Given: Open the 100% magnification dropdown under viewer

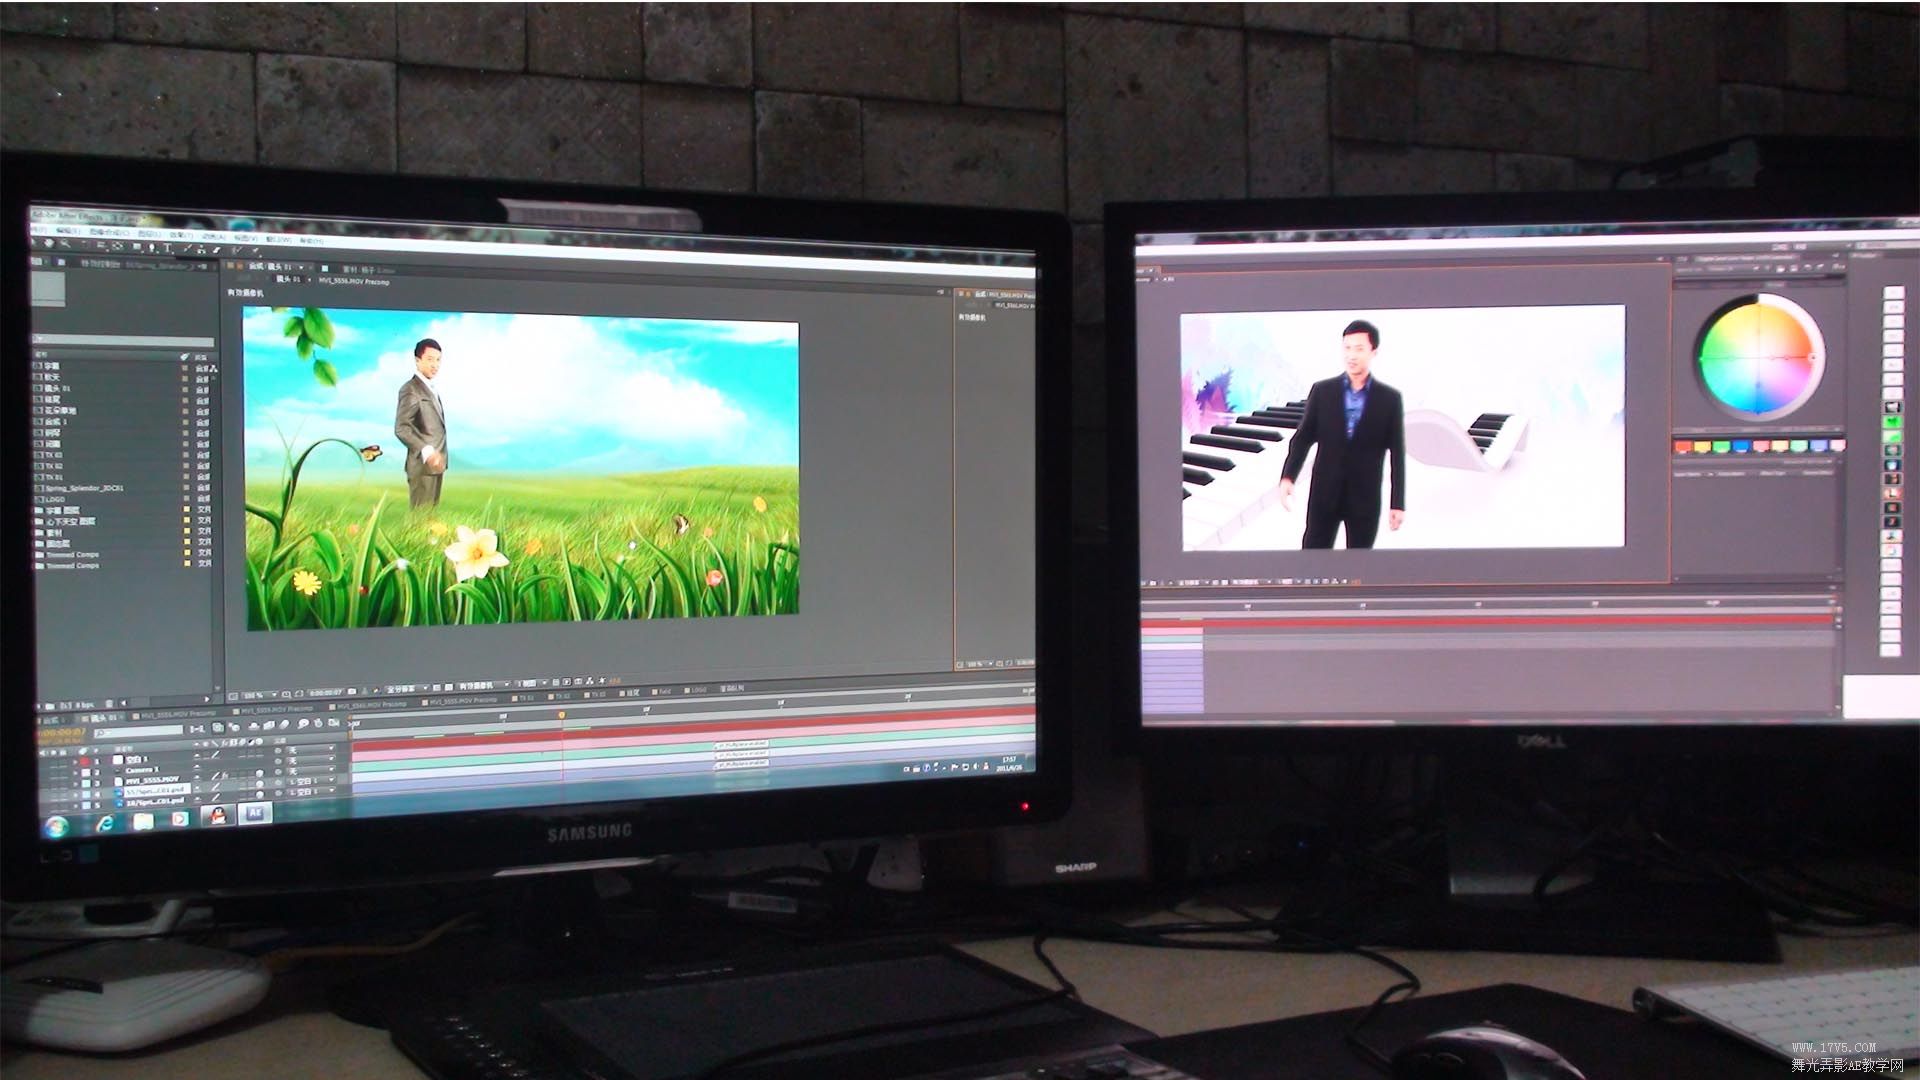Looking at the screenshot, I should [x=256, y=695].
